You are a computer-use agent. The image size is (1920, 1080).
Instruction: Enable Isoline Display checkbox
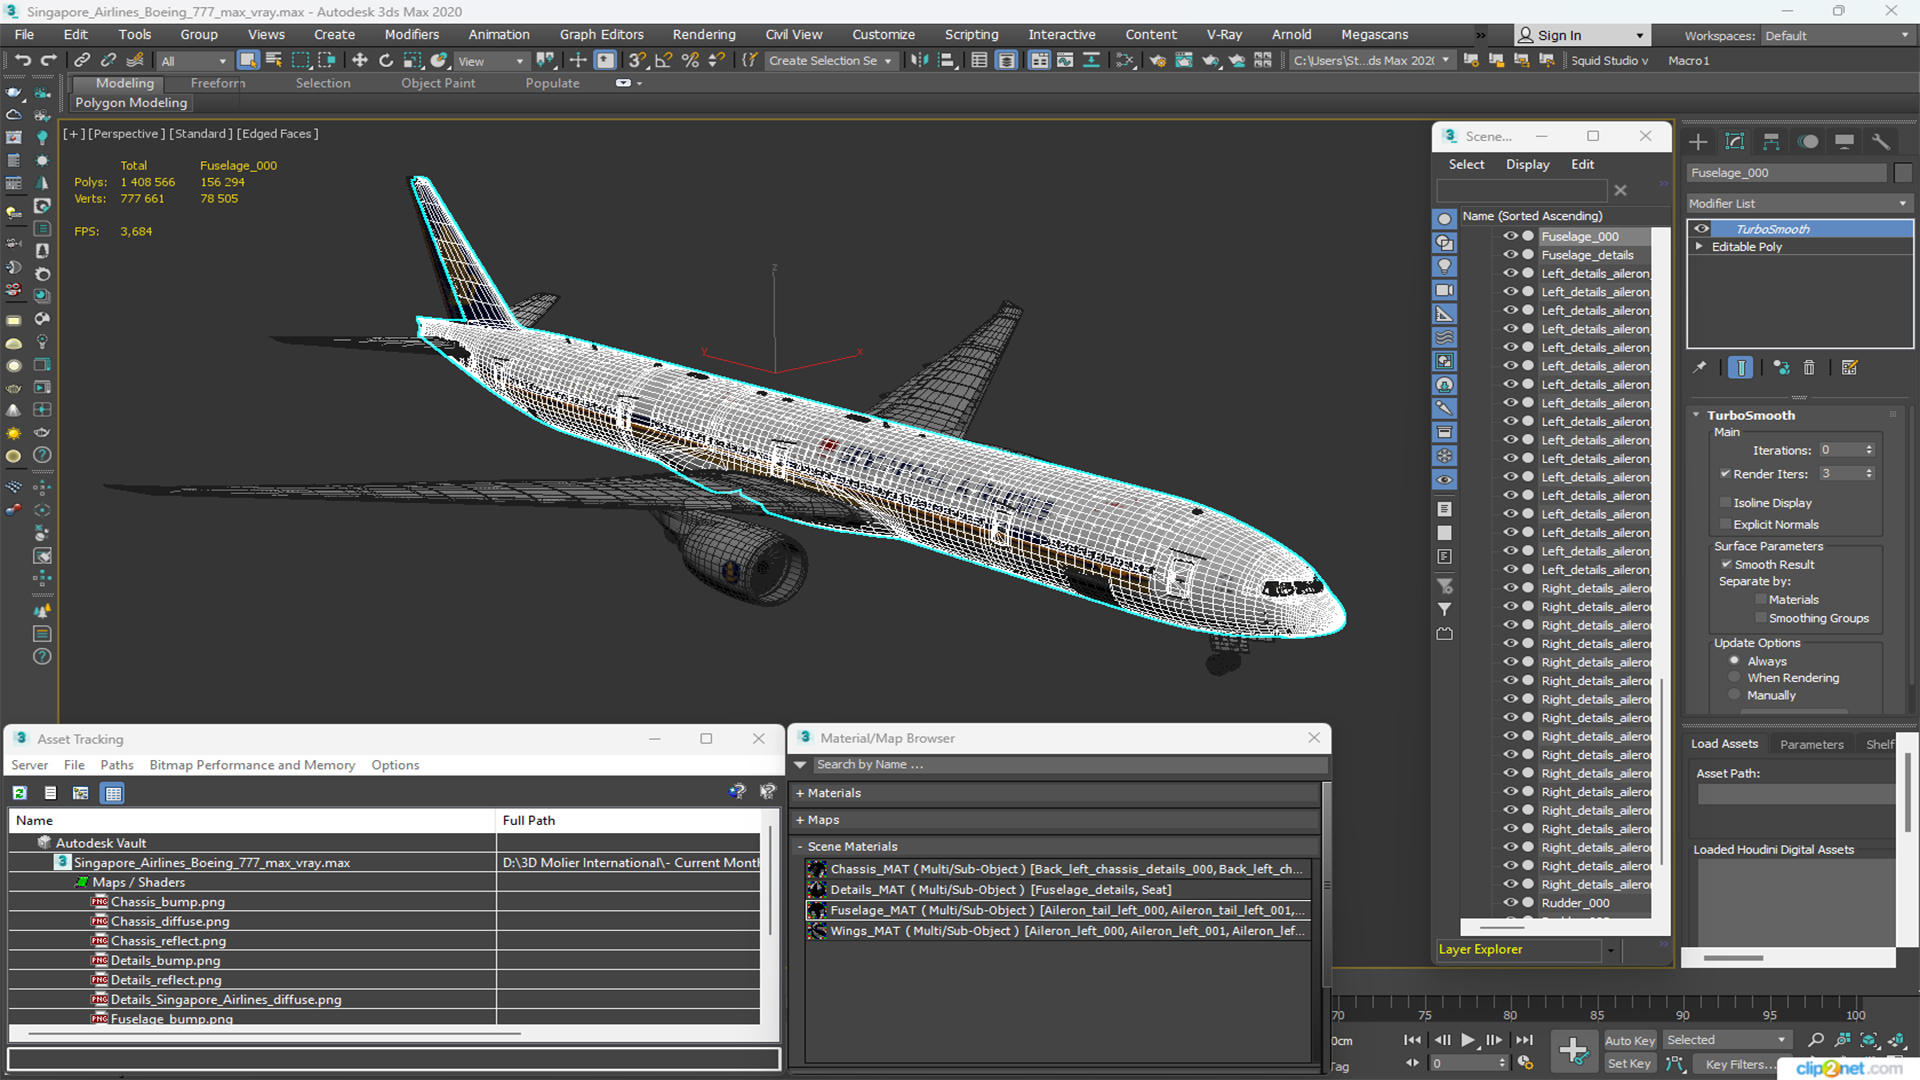(1725, 503)
